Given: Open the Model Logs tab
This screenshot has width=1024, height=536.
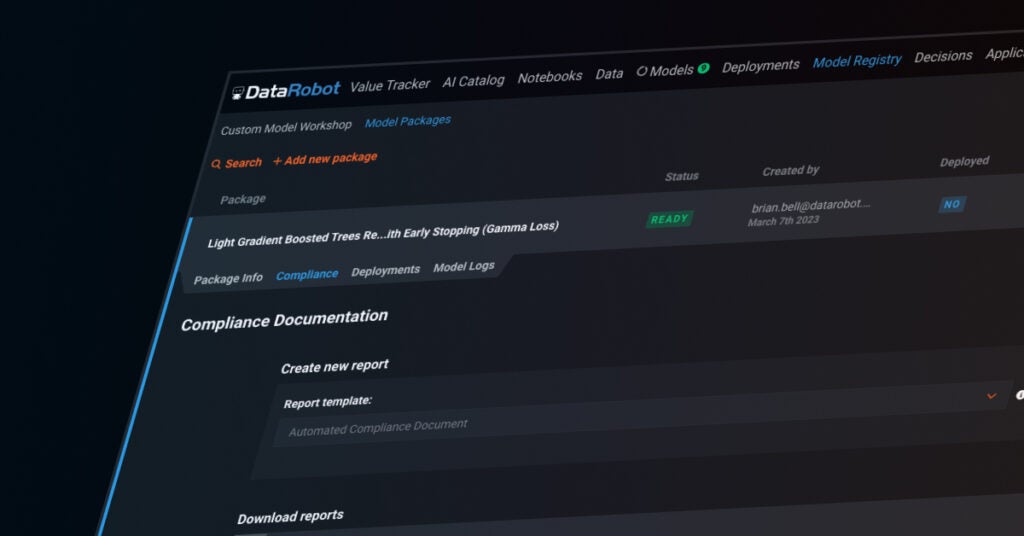Looking at the screenshot, I should click(x=463, y=267).
